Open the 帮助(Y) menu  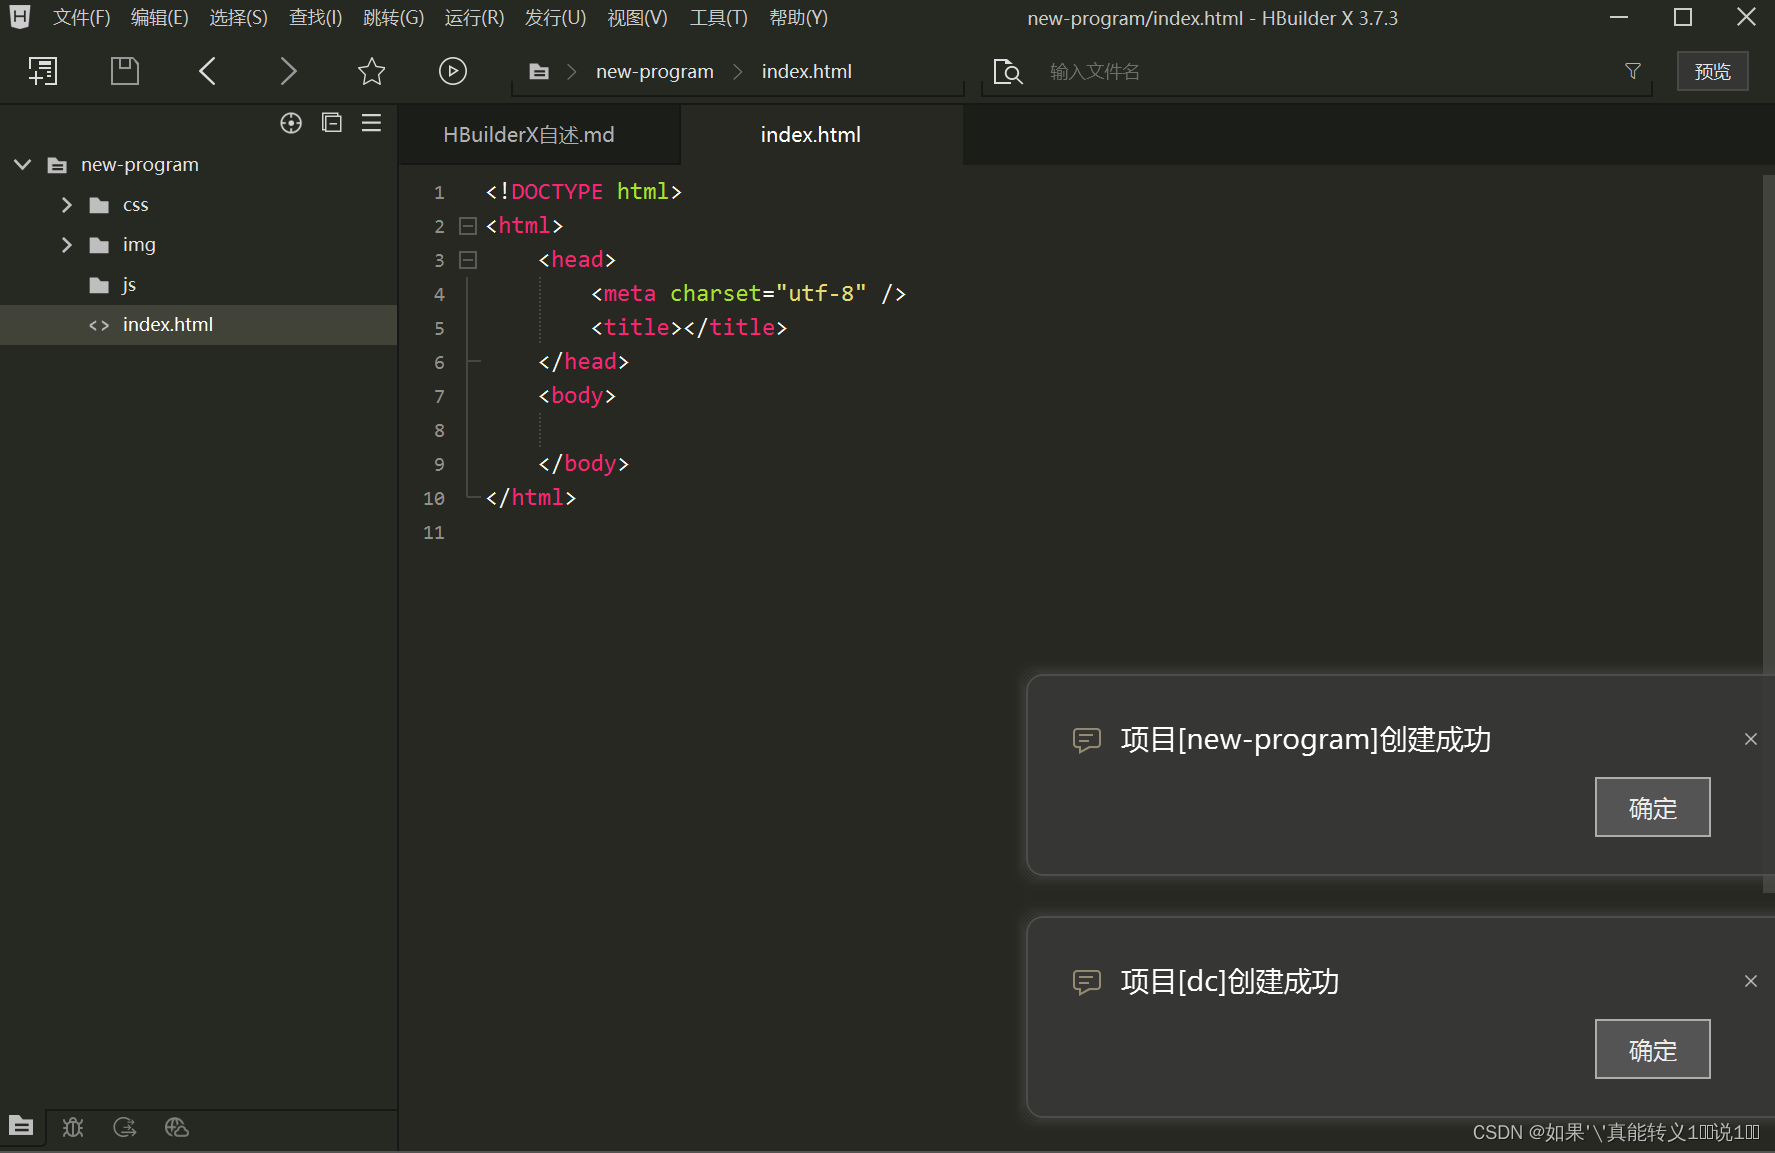coord(799,18)
